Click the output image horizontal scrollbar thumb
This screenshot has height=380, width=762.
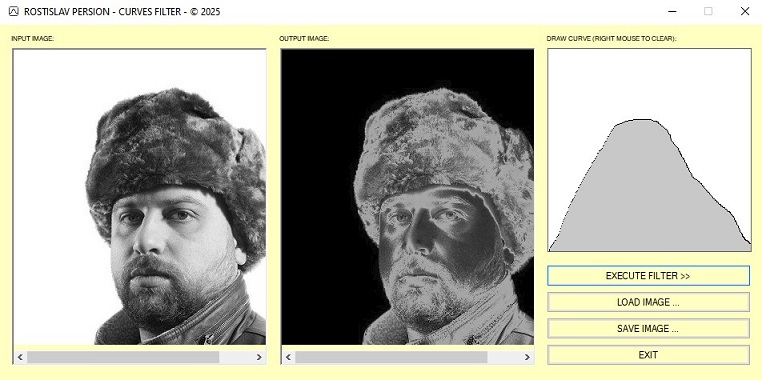(x=391, y=357)
